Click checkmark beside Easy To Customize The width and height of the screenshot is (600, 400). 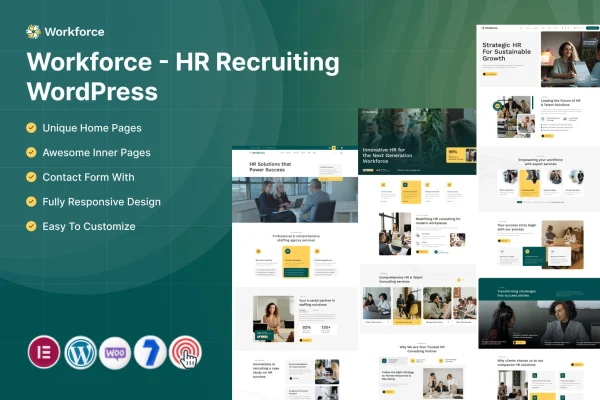point(31,226)
